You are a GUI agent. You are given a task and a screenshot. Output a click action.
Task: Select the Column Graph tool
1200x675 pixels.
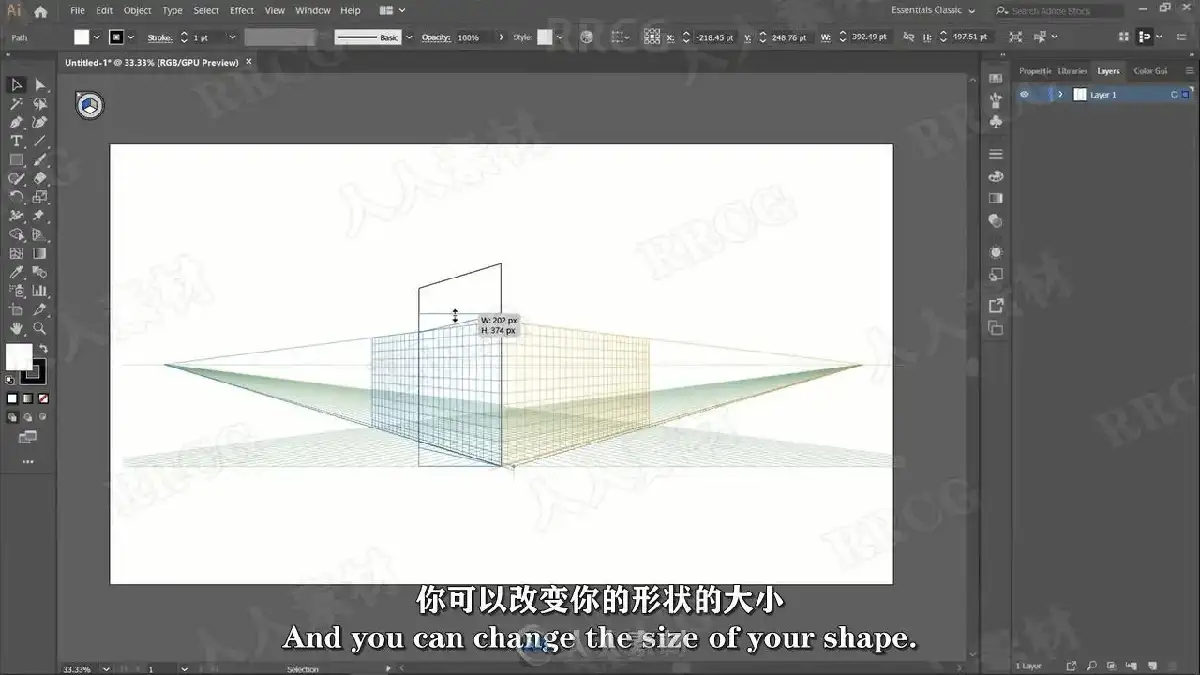point(40,291)
